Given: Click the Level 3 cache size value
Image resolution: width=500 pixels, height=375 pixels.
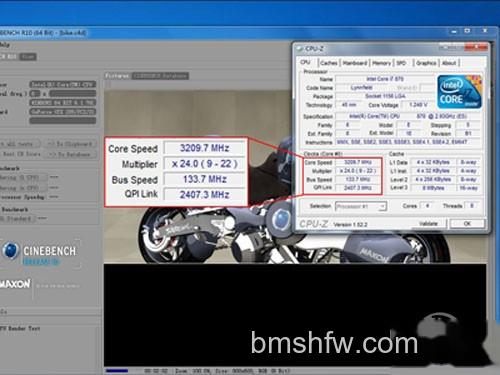Looking at the screenshot, I should click(x=433, y=188).
